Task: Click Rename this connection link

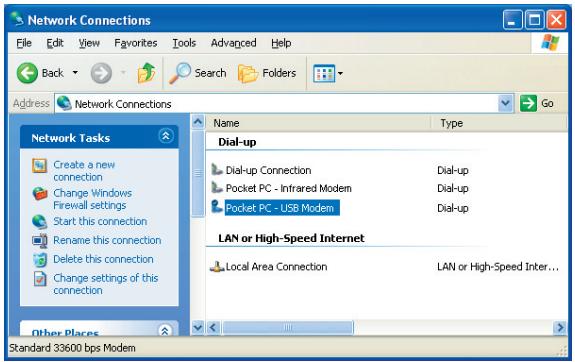Action: (107, 240)
